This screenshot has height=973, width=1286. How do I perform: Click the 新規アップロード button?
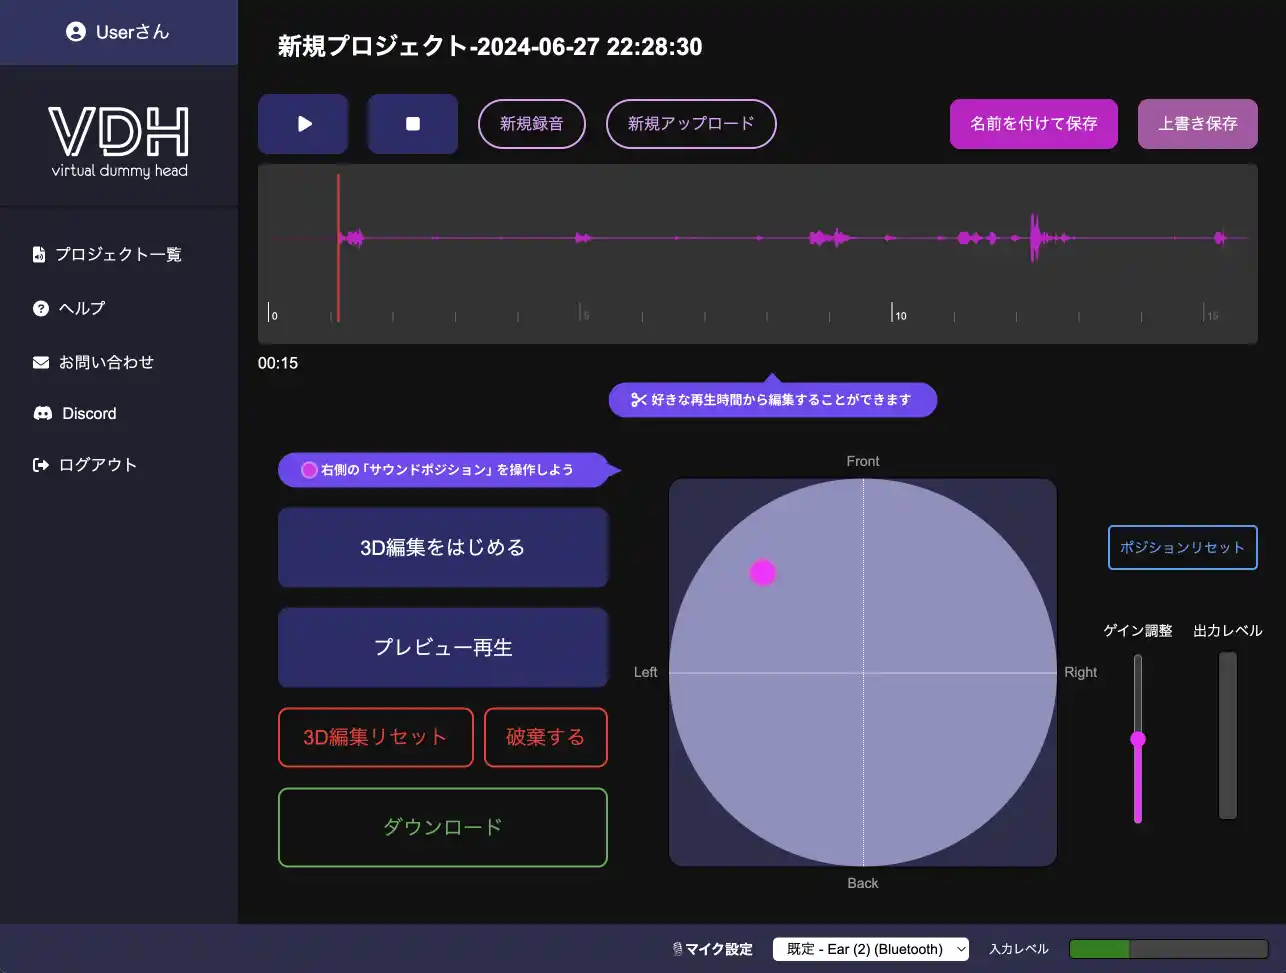click(691, 124)
